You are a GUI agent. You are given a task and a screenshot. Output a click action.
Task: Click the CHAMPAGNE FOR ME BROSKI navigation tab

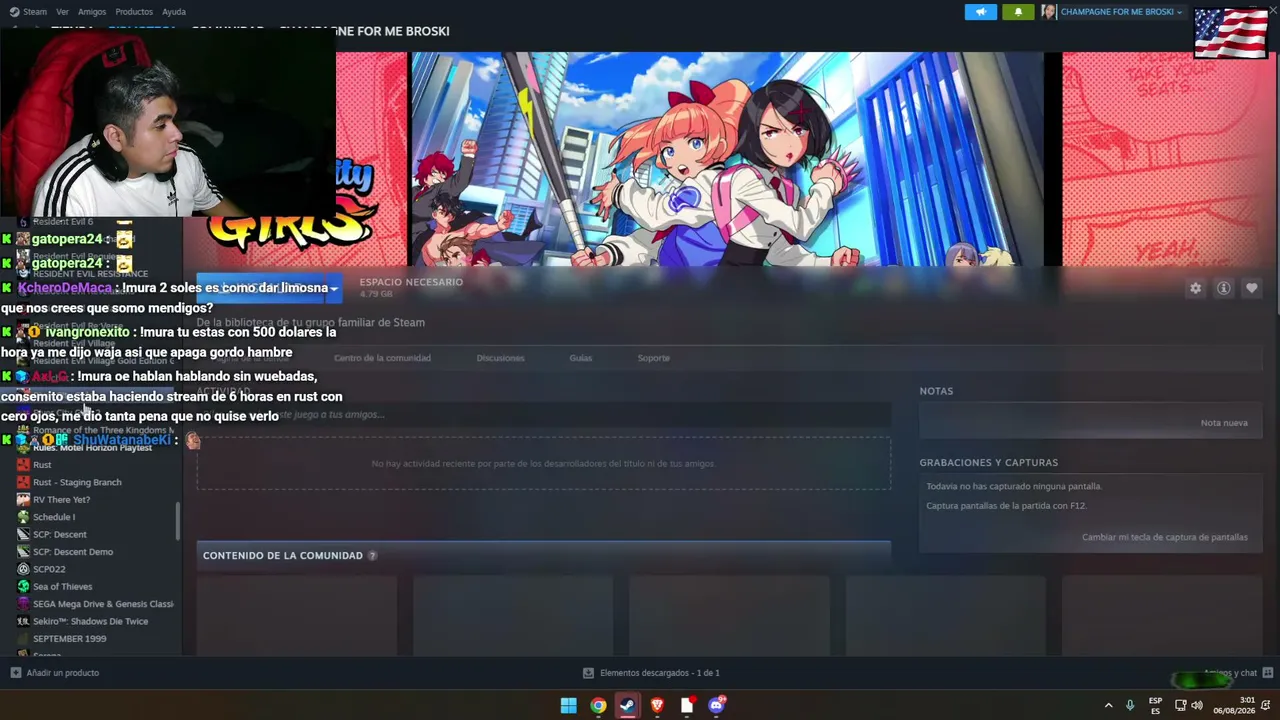[364, 31]
